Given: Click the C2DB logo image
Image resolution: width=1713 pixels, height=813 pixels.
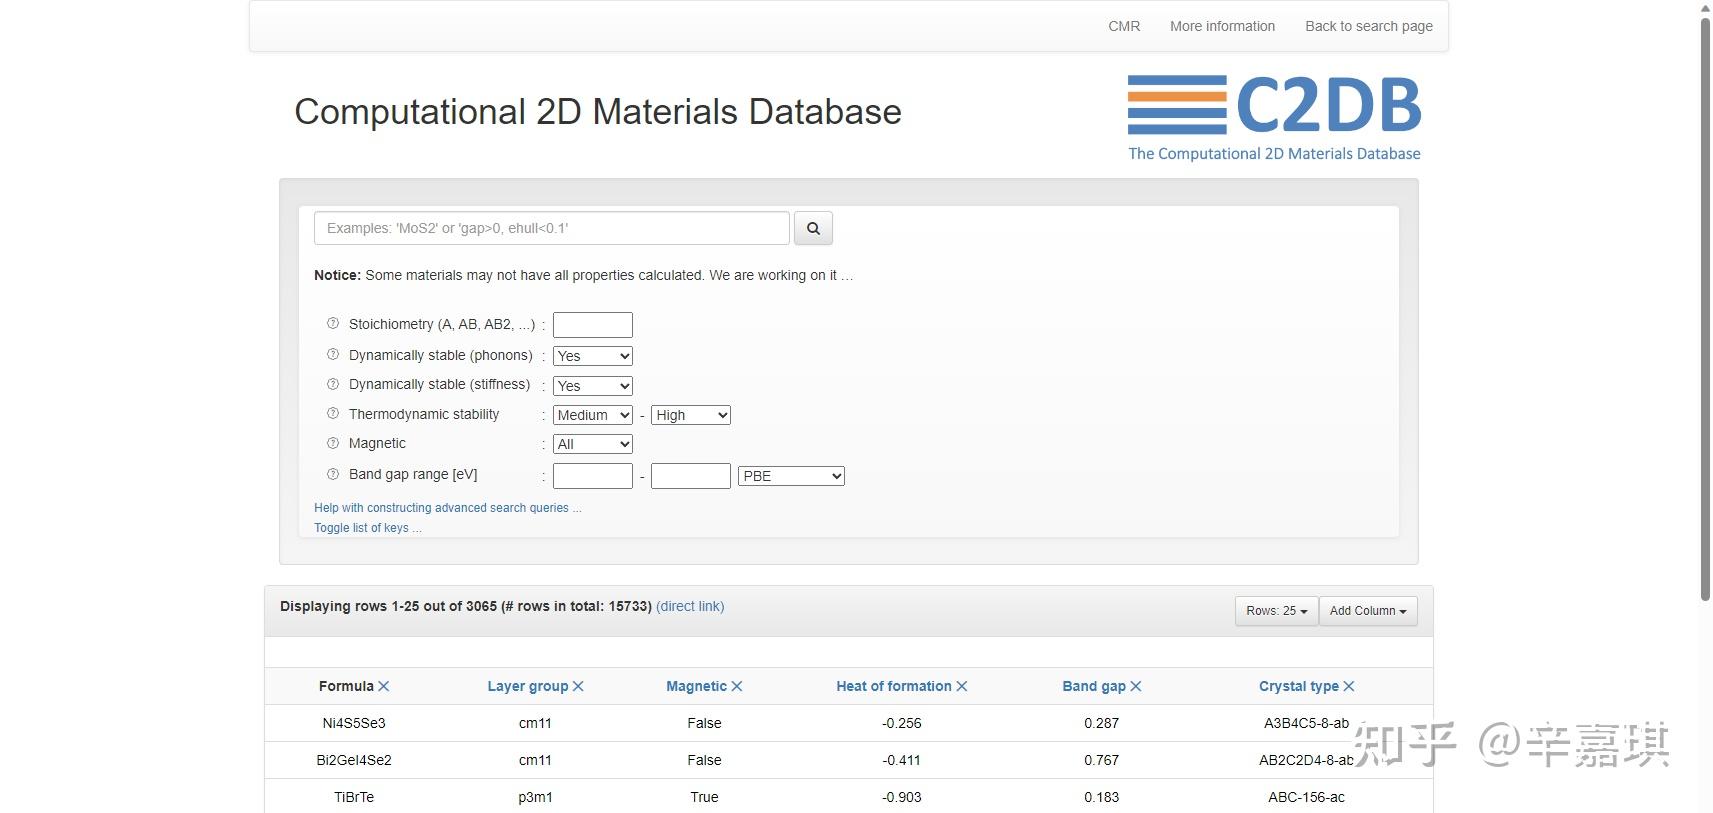Looking at the screenshot, I should pyautogui.click(x=1274, y=117).
